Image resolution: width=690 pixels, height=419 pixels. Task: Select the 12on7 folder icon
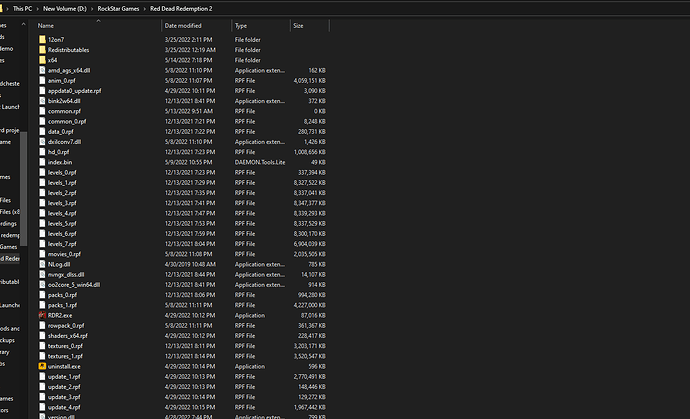tap(42, 40)
